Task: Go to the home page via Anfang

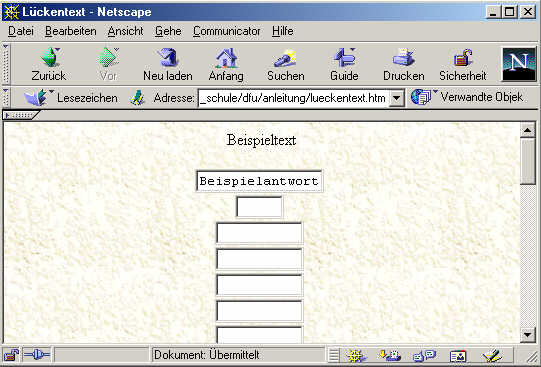Action: [226, 65]
